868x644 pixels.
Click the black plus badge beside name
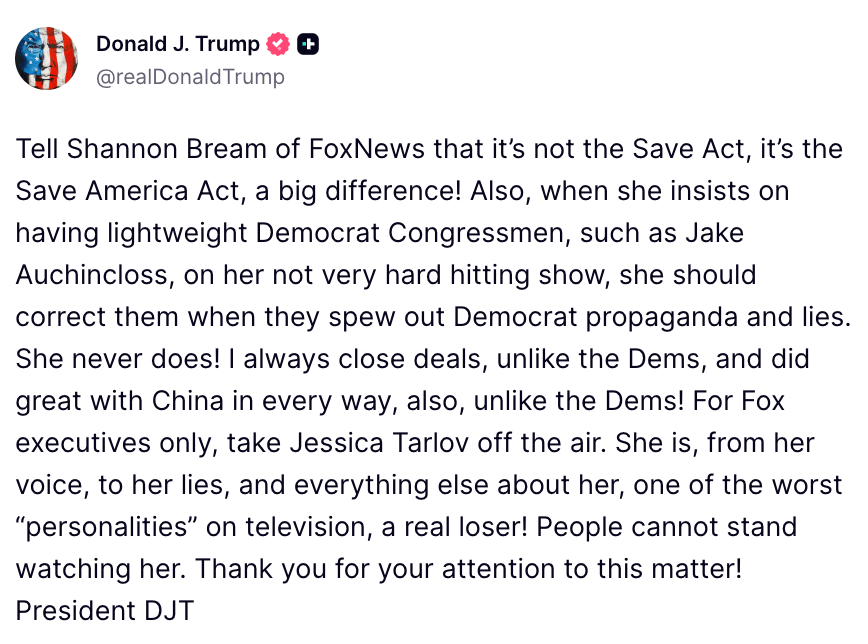pos(308,44)
